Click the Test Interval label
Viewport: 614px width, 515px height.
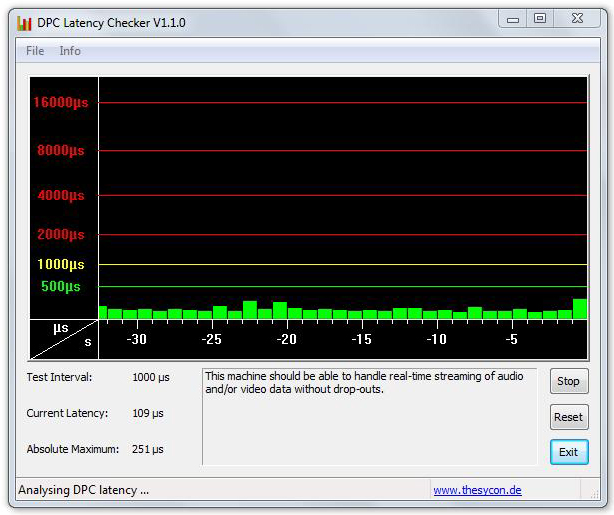click(x=60, y=377)
